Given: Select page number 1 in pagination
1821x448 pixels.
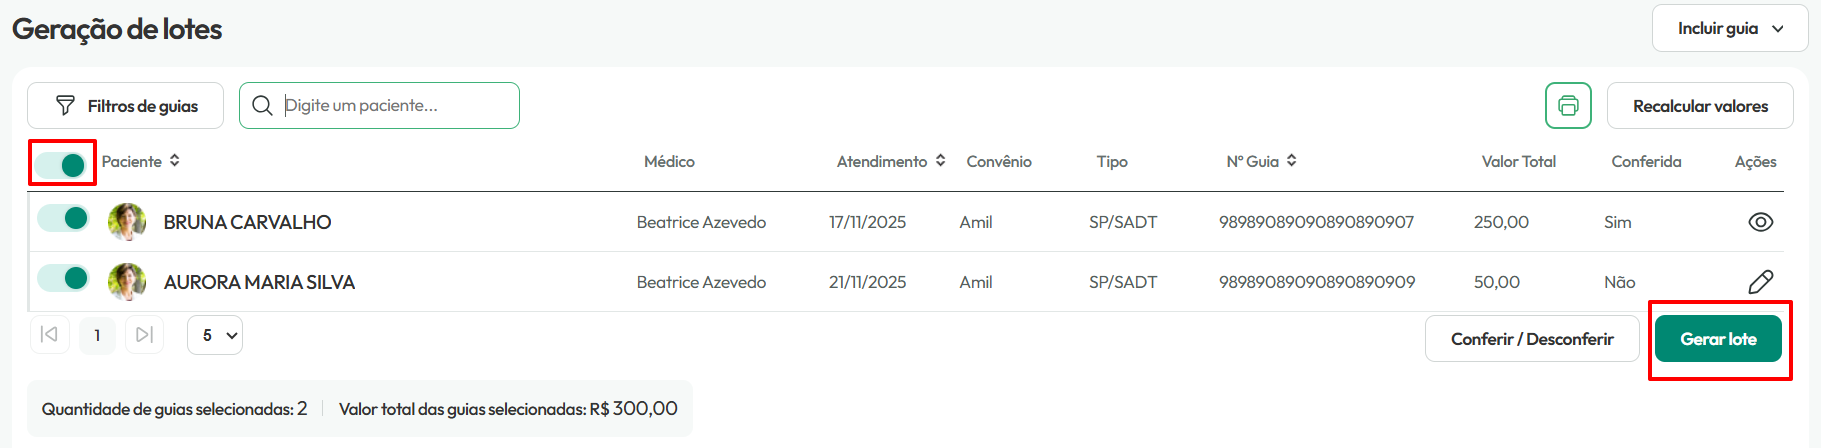Looking at the screenshot, I should 97,335.
